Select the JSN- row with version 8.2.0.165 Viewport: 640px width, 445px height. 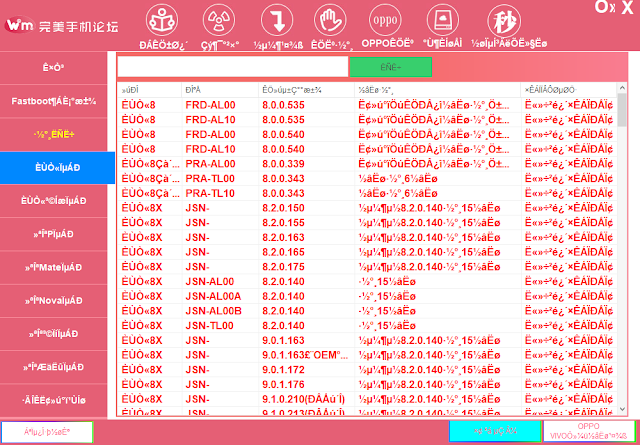(367, 252)
